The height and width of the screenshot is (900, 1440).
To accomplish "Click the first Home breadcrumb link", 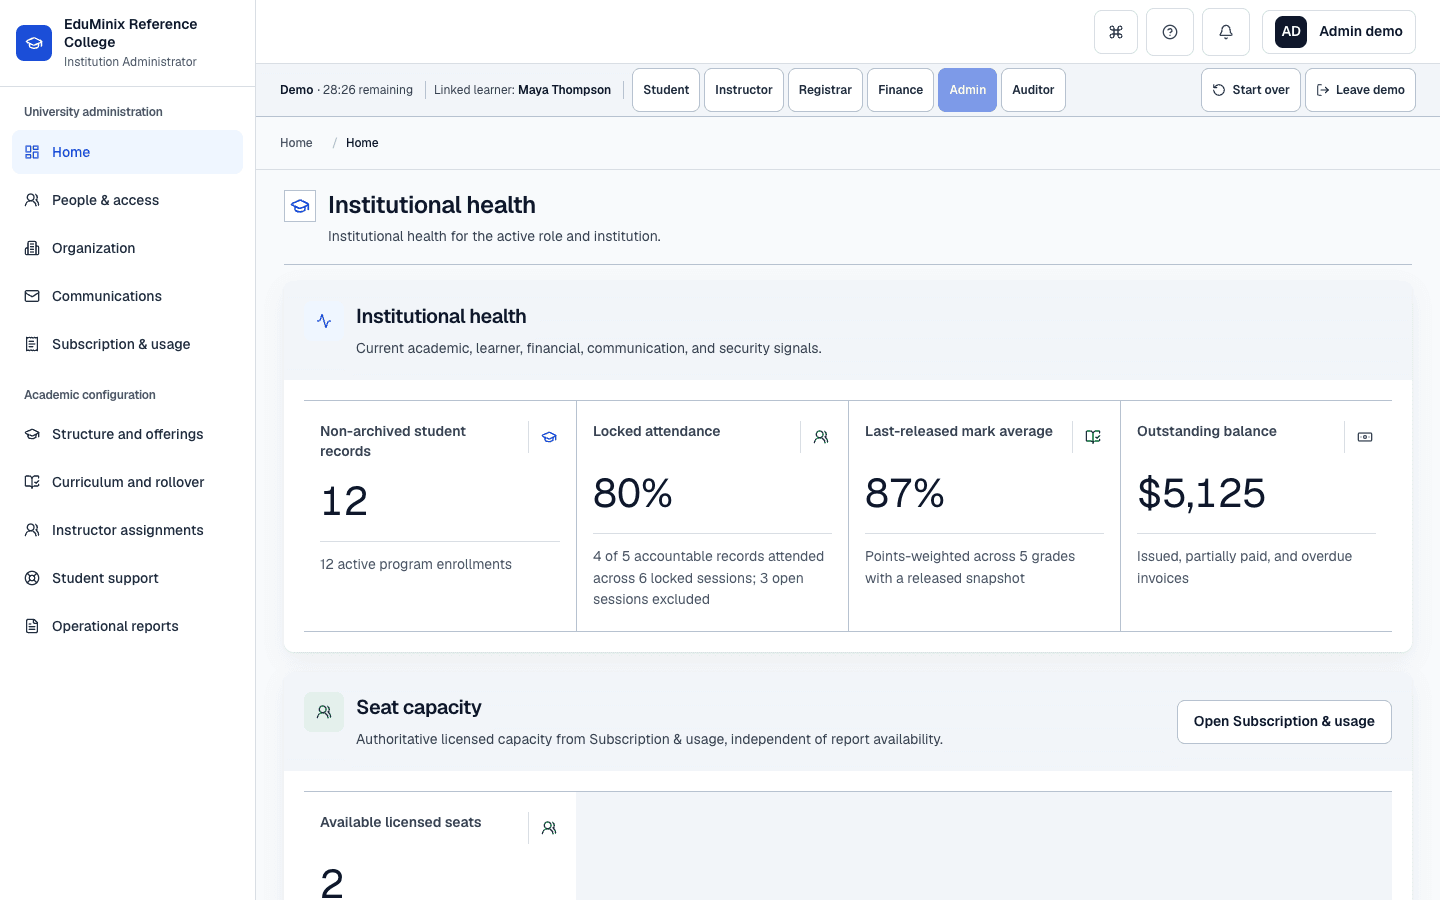I will tap(296, 143).
